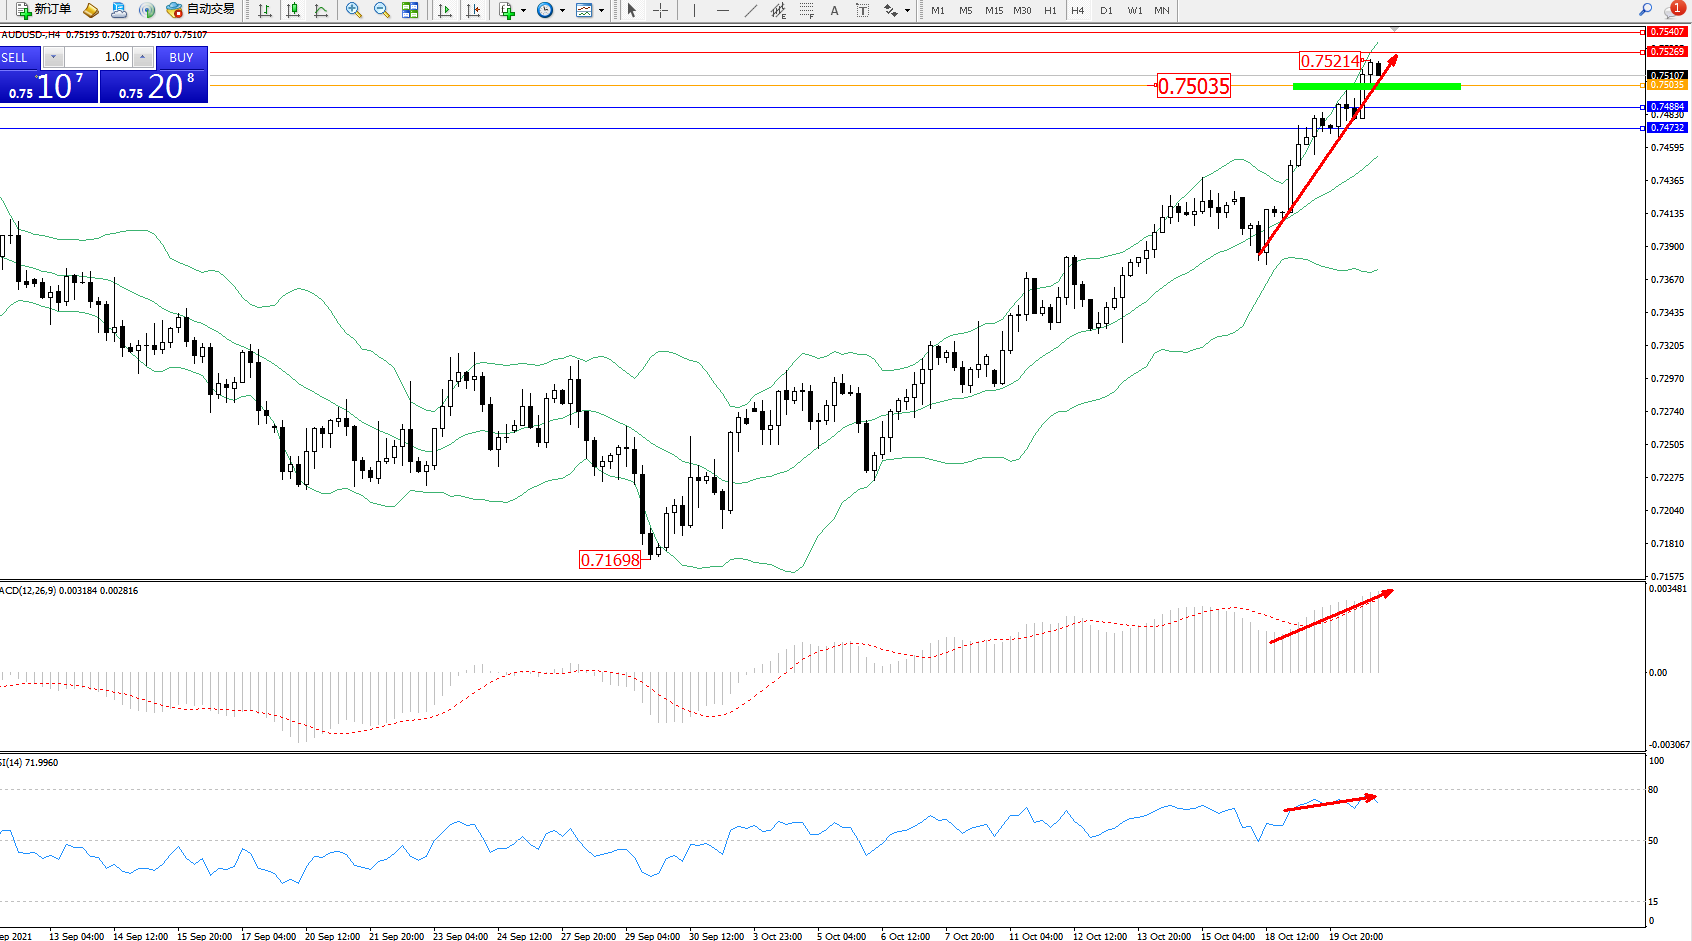Switch to the D1 timeframe

[x=1106, y=10]
